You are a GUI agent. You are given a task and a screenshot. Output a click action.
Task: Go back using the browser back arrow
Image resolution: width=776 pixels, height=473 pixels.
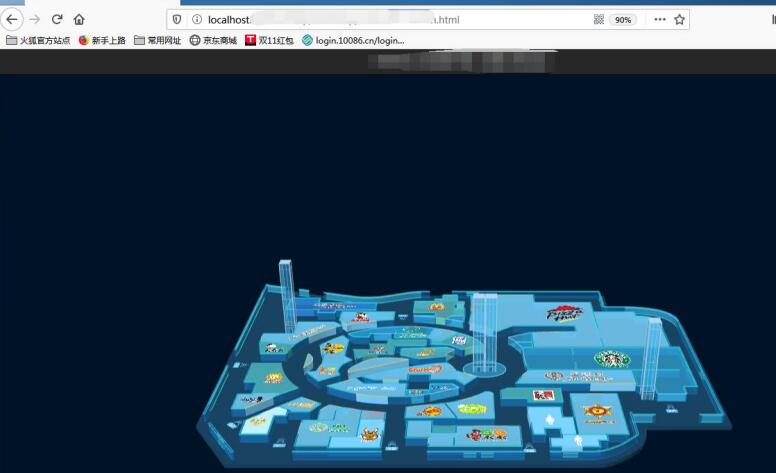pyautogui.click(x=12, y=20)
